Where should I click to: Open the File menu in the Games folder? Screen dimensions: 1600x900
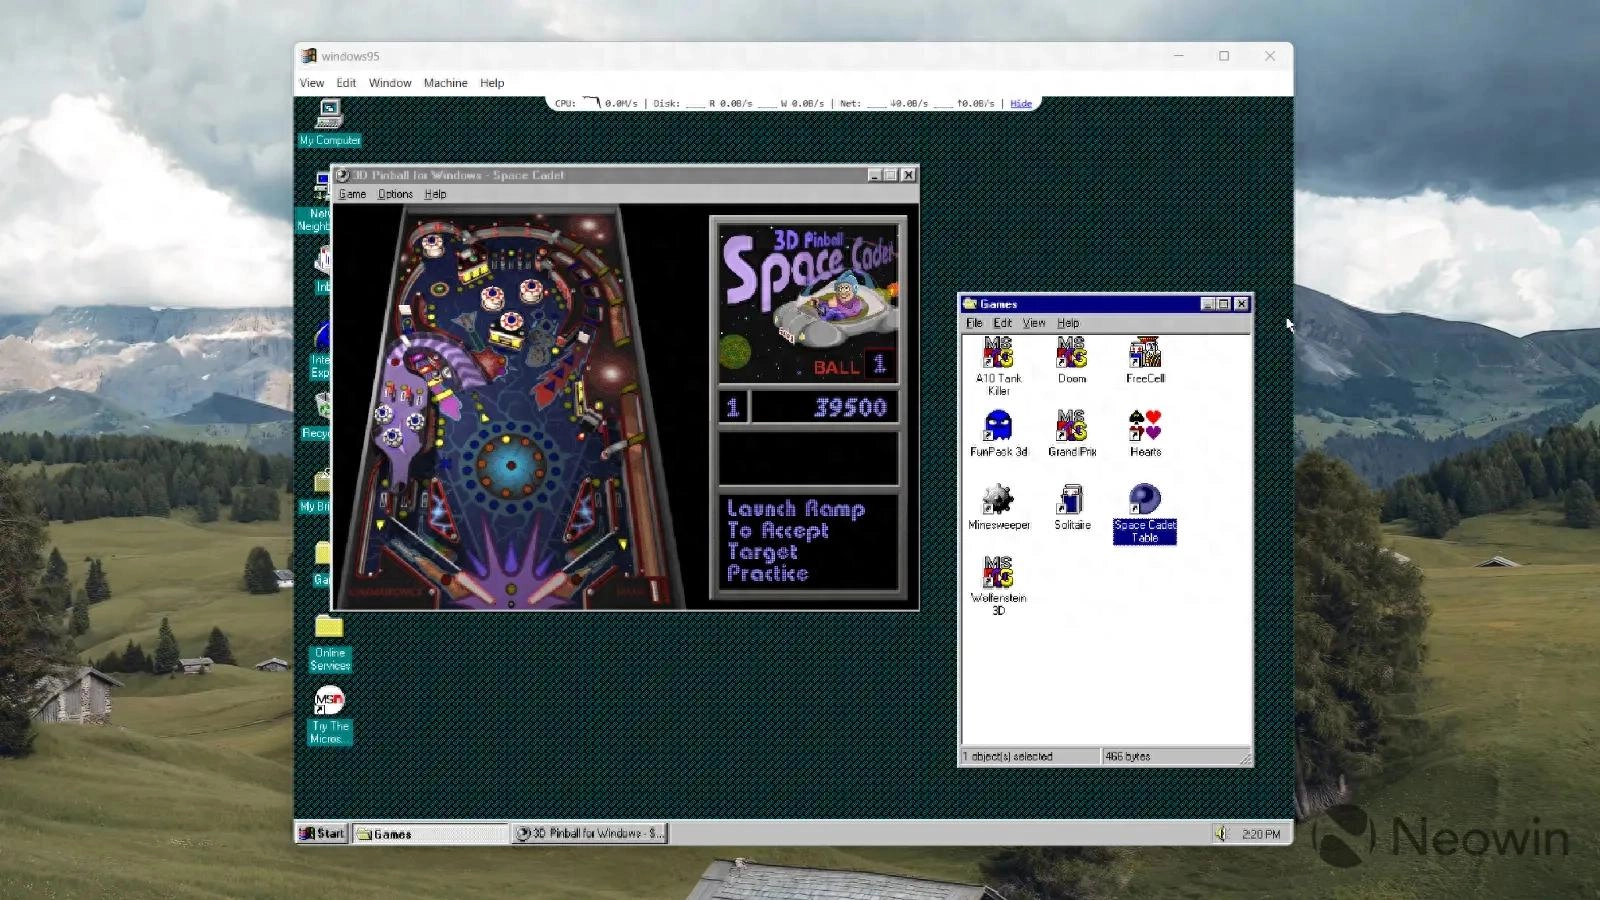tap(974, 323)
